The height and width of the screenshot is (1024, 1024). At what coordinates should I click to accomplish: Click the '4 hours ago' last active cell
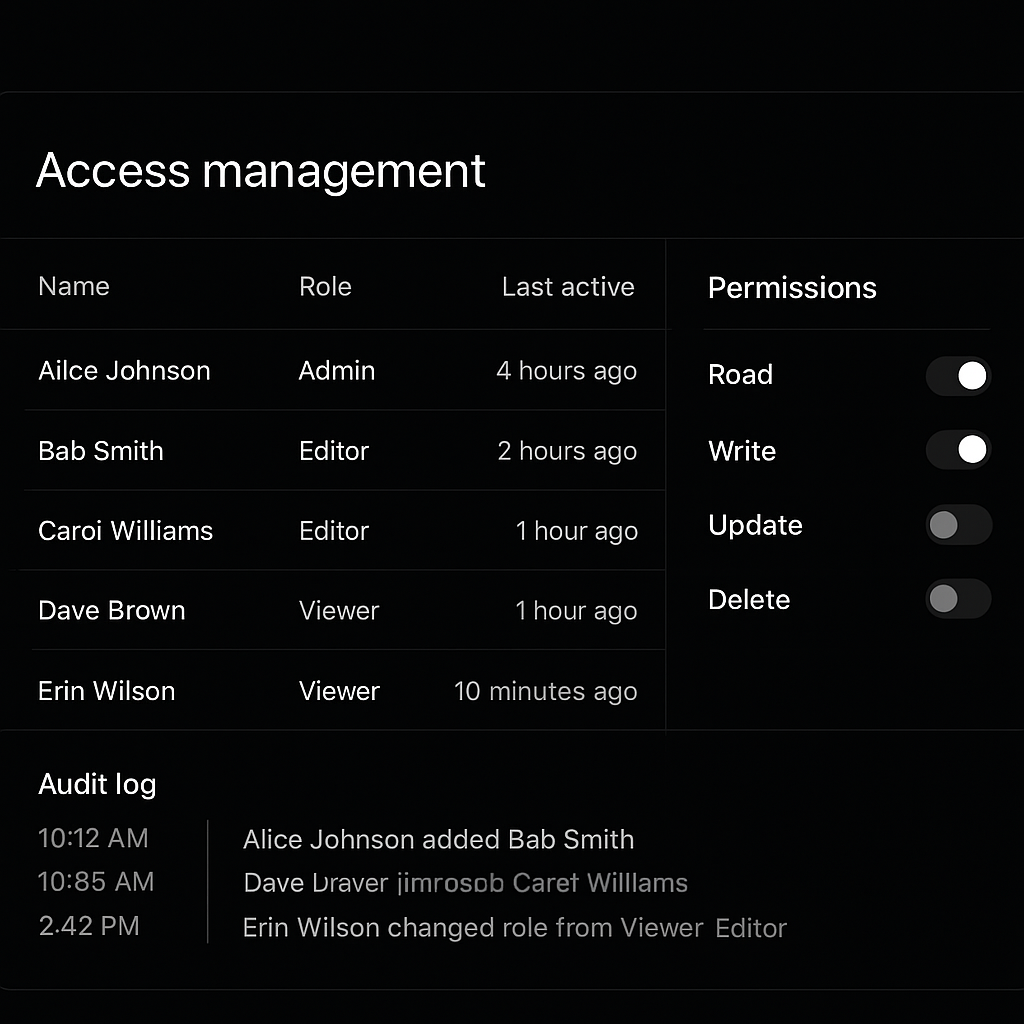coord(566,371)
